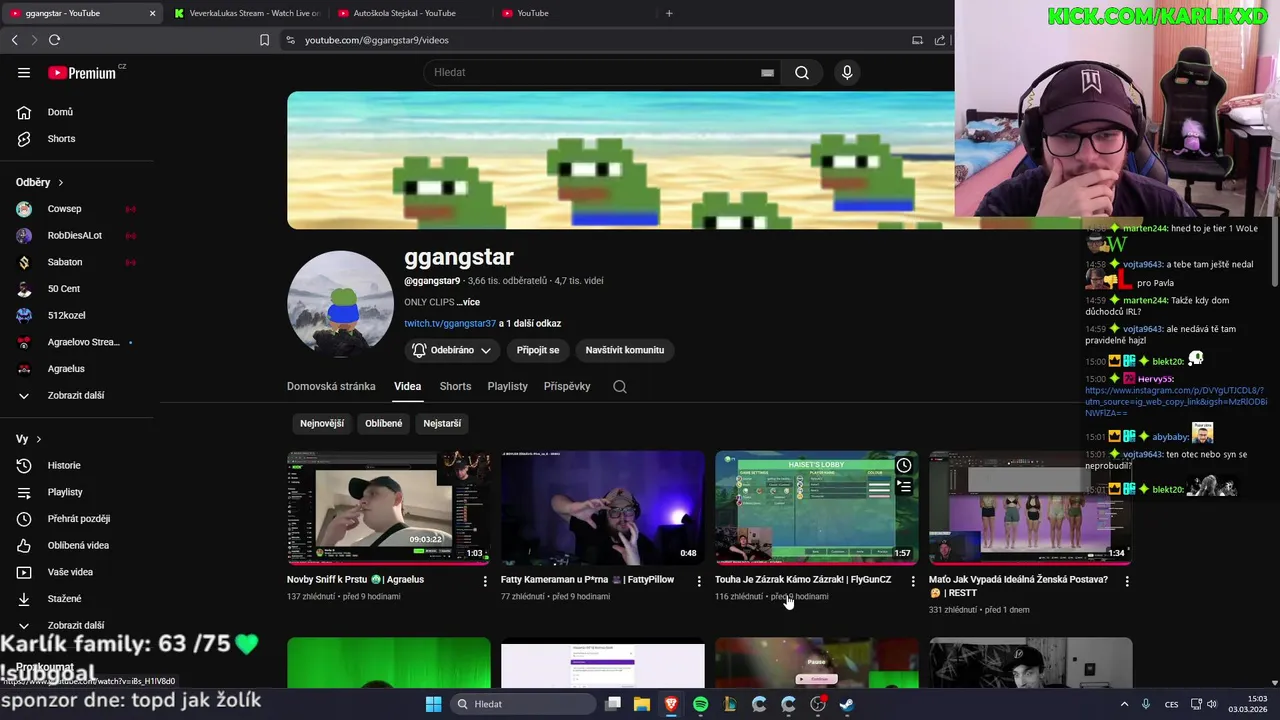The image size is (1280, 720).
Task: Switch to VeverkaLukas Stream browser tab
Action: [x=247, y=13]
